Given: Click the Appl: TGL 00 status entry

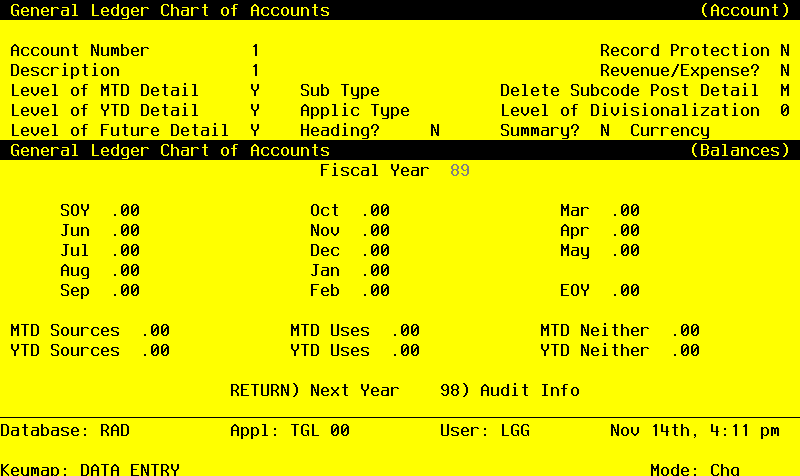Looking at the screenshot, I should point(290,431).
